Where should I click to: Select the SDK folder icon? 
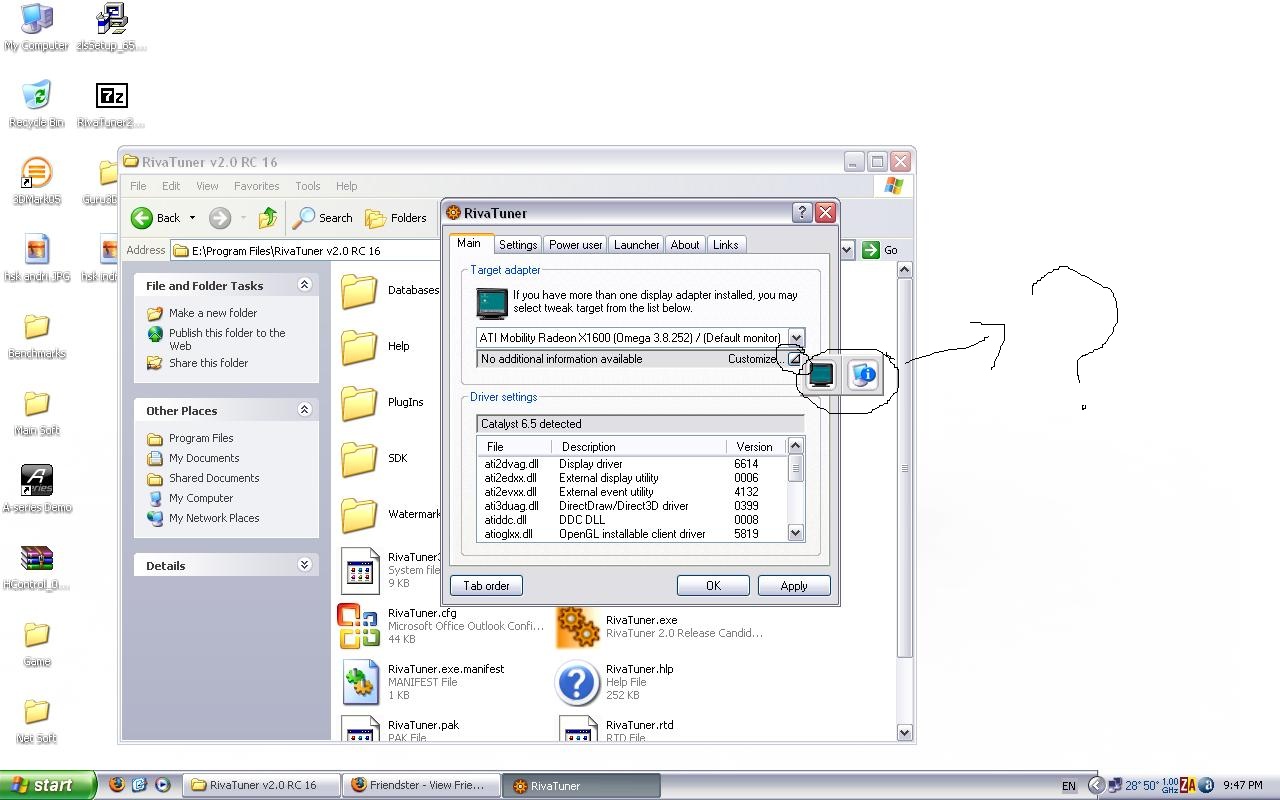359,459
